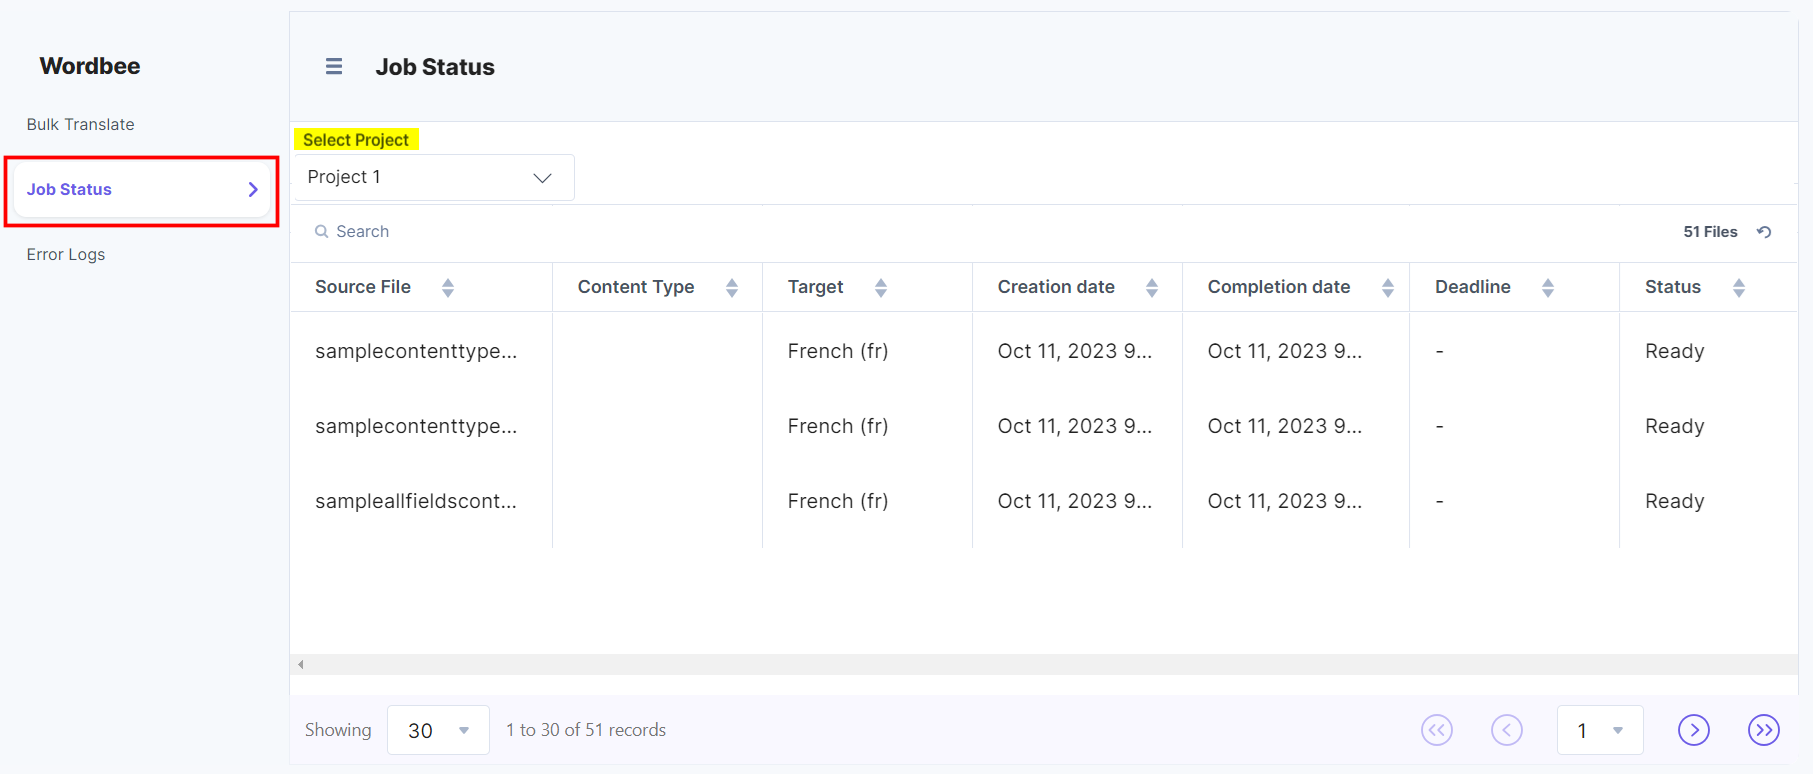Sort by Completion date column arrows
Screen dimensions: 1813x774
[x=1388, y=288]
